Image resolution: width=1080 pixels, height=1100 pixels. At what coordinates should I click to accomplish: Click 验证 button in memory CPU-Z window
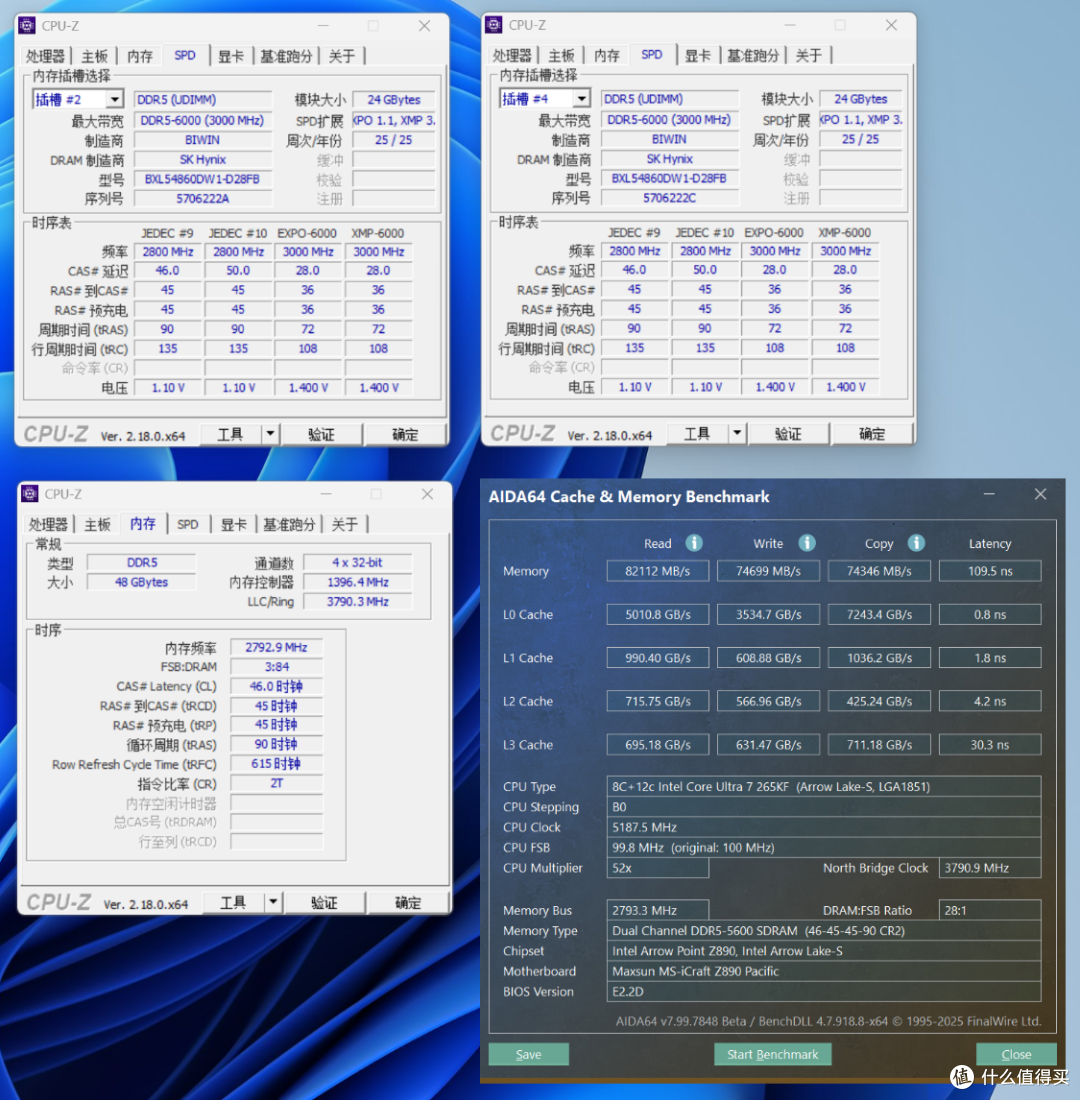click(x=324, y=903)
